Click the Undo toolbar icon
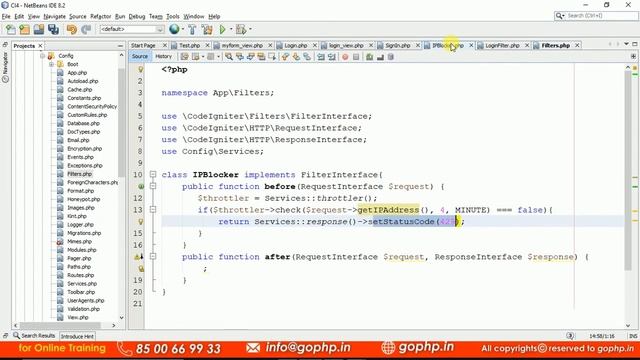Image resolution: width=640 pixels, height=360 pixels. click(x=72, y=29)
